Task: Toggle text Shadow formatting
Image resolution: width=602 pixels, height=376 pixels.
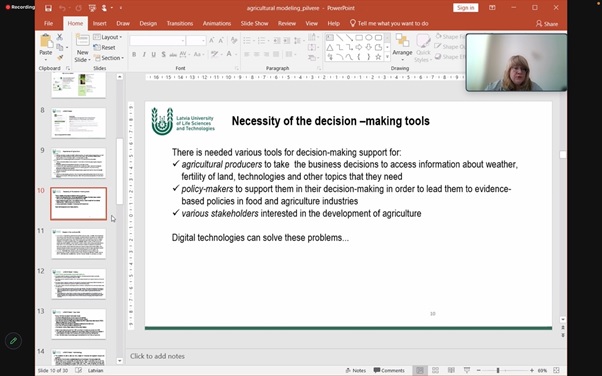Action: point(164,55)
